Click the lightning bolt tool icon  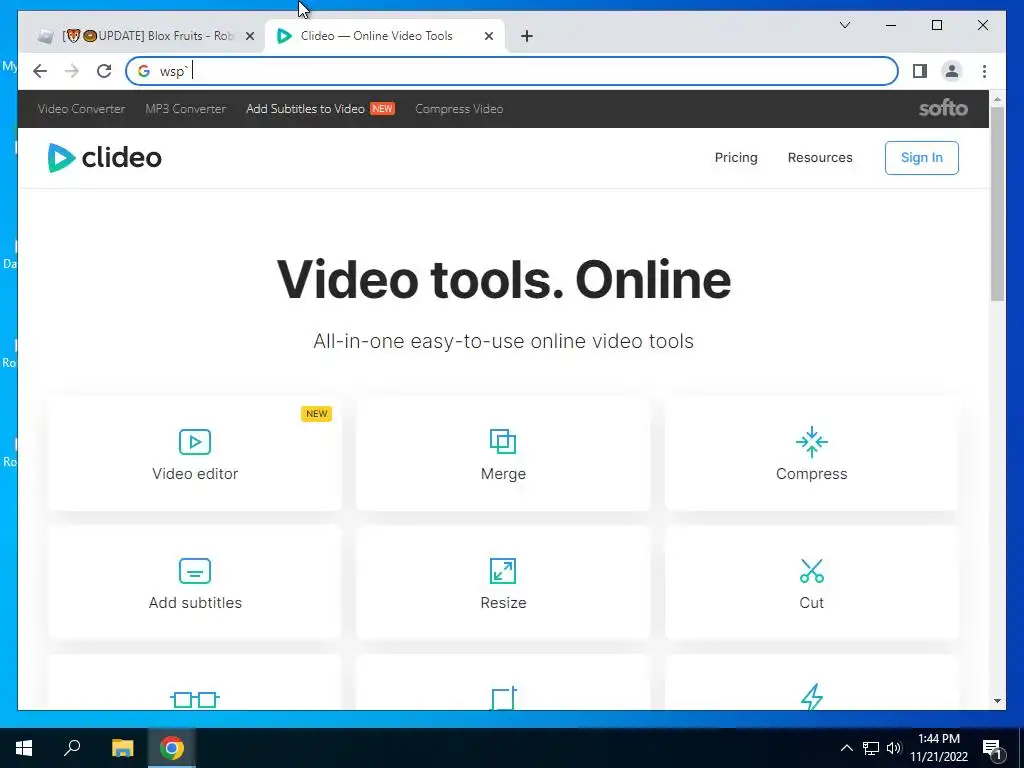coord(811,697)
